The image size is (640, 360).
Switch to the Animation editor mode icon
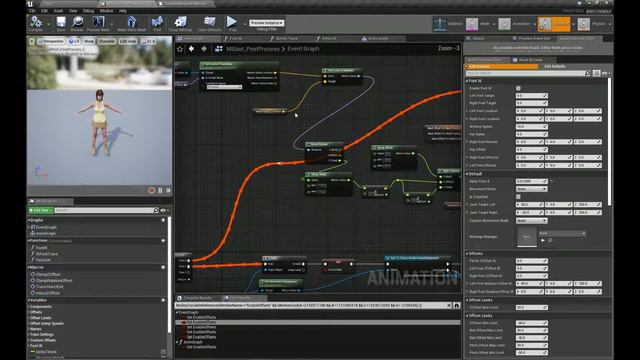pyautogui.click(x=504, y=24)
